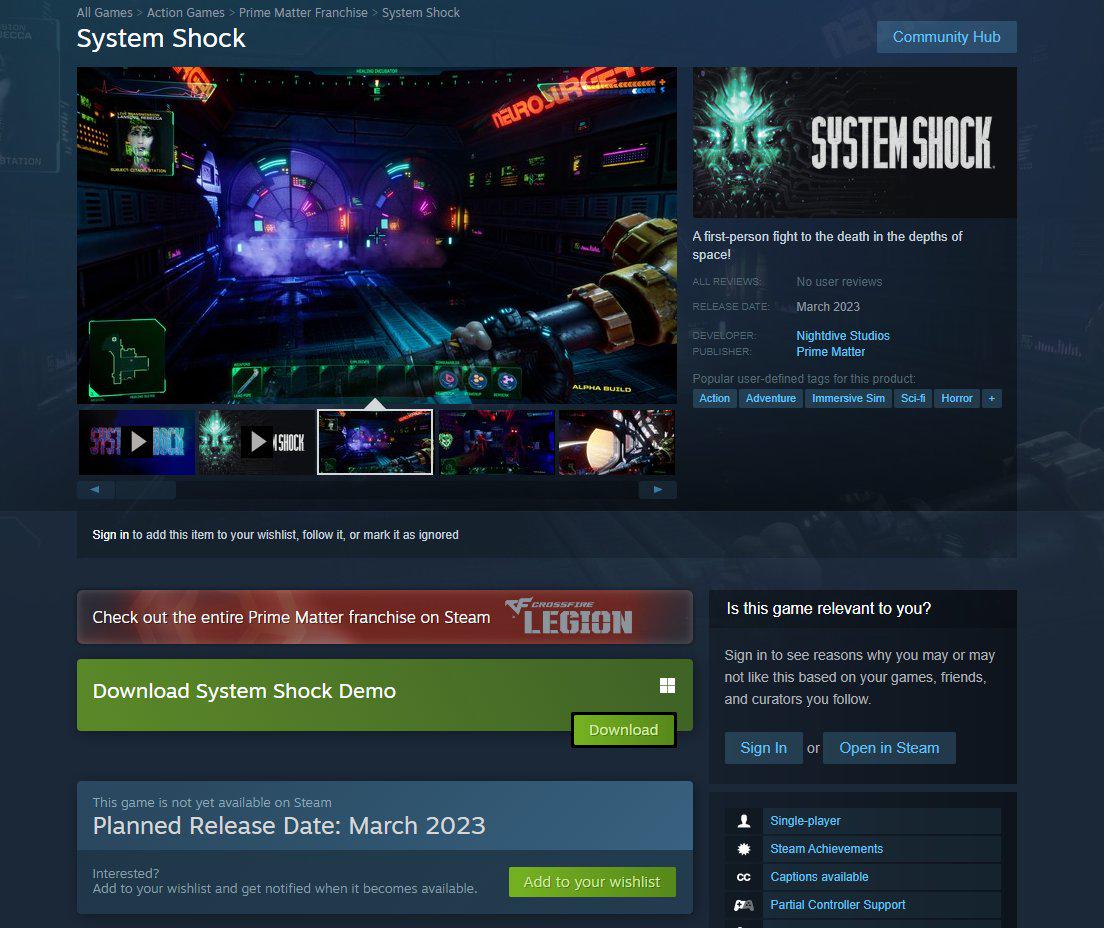1104x928 pixels.
Task: Play the first System Shock trailer thumbnail
Action: (137, 442)
